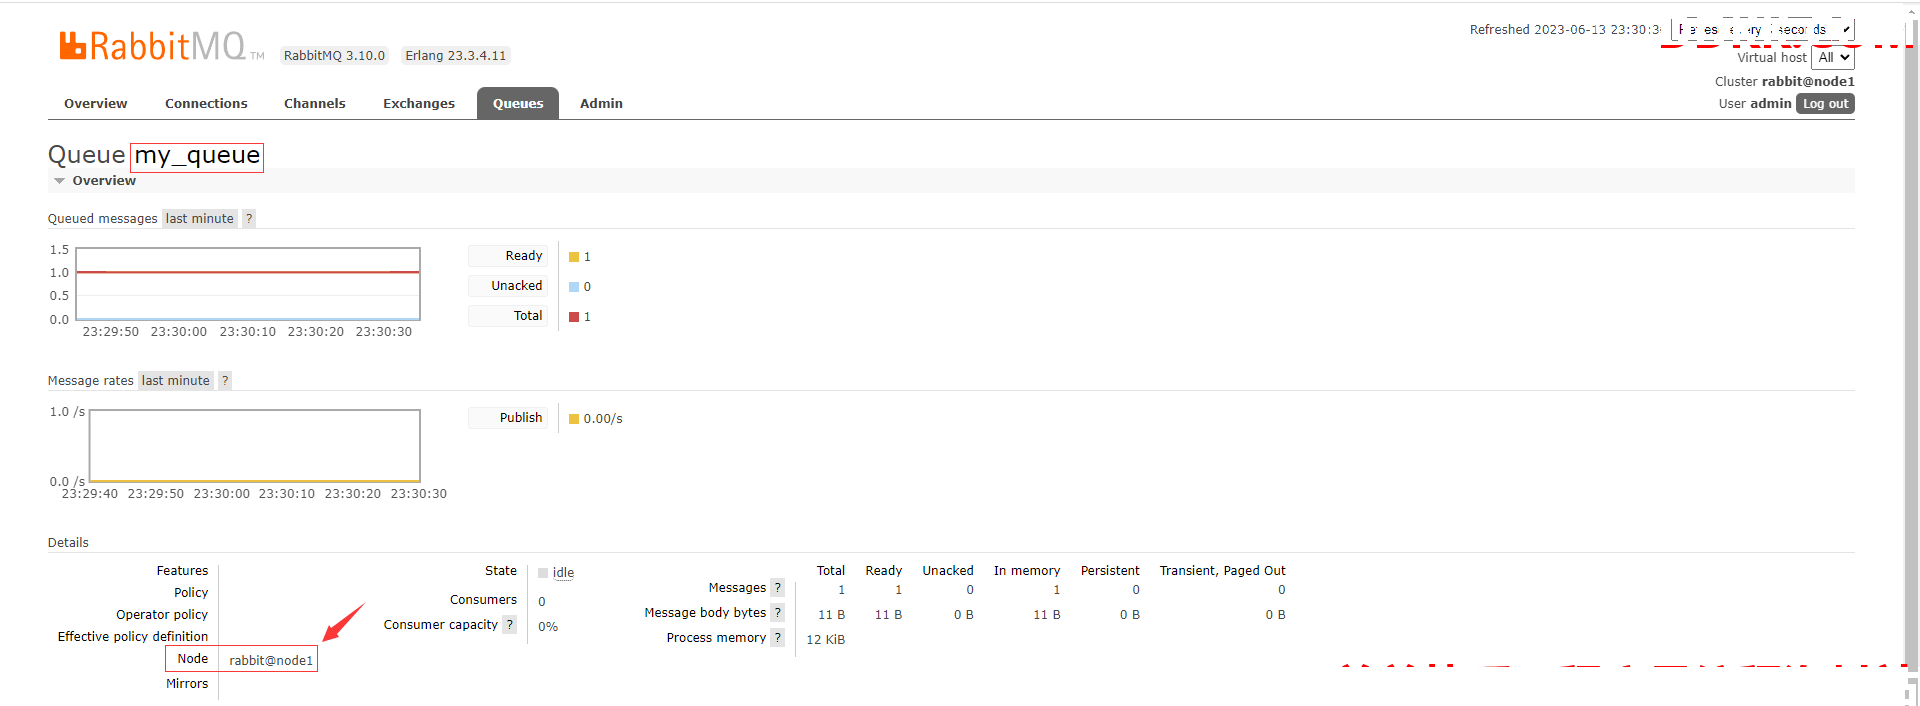Click the Refreshed timestamp text

(1565, 30)
